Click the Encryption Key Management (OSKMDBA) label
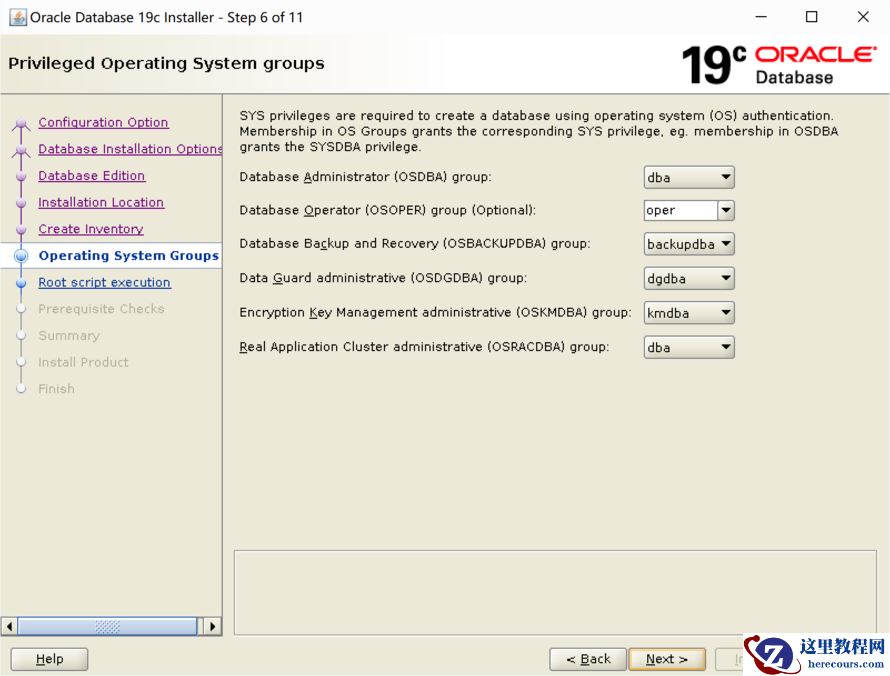 click(x=435, y=312)
